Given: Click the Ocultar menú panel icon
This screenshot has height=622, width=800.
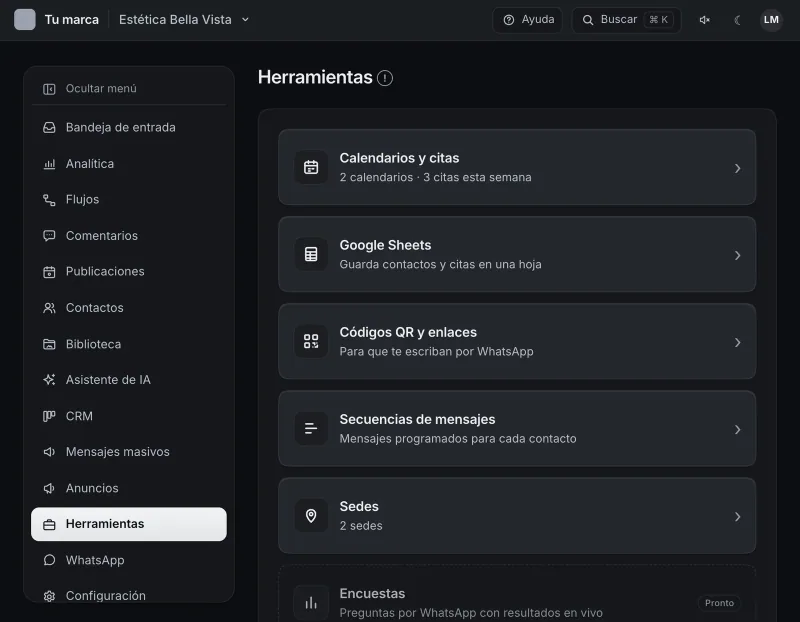Looking at the screenshot, I should click(x=49, y=89).
